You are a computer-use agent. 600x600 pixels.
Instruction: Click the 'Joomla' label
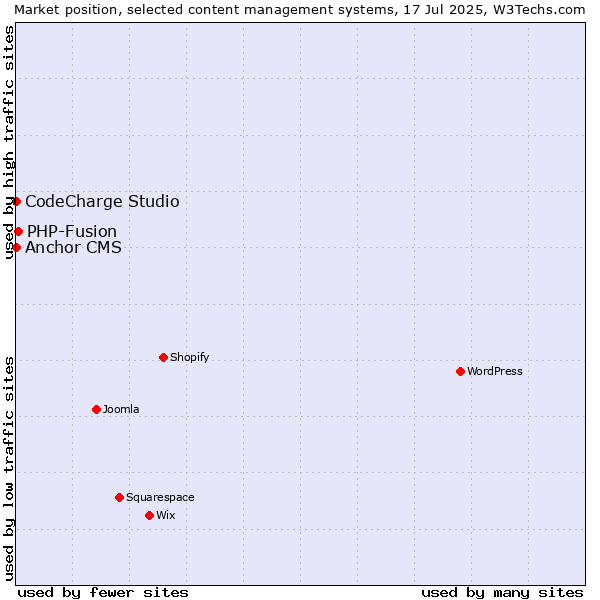click(121, 409)
